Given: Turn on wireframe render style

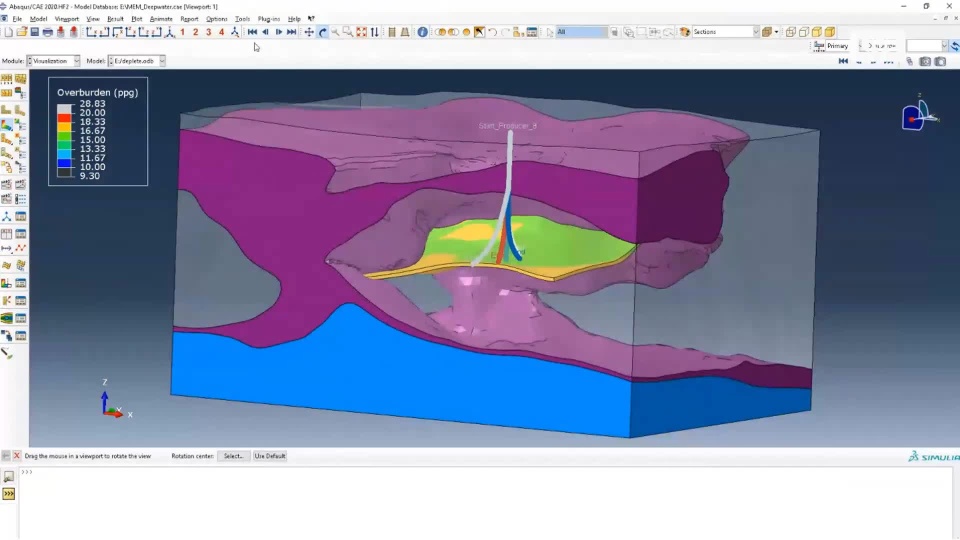Looking at the screenshot, I should [x=790, y=32].
